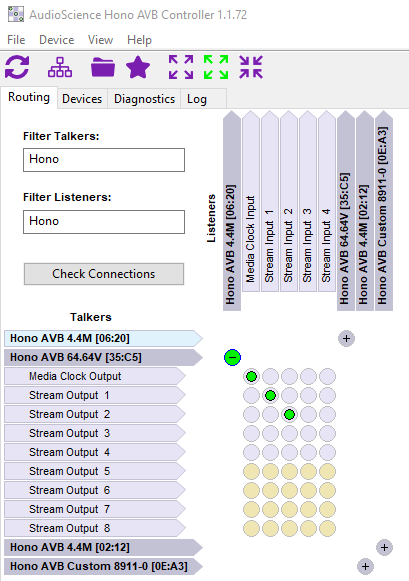Click the purple expand arrows icon

point(181,67)
